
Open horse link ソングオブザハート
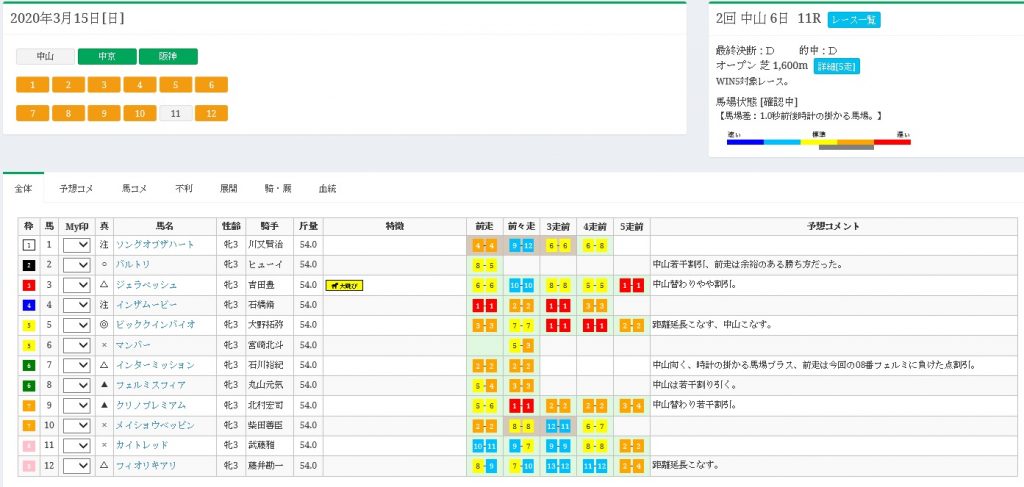[155, 245]
